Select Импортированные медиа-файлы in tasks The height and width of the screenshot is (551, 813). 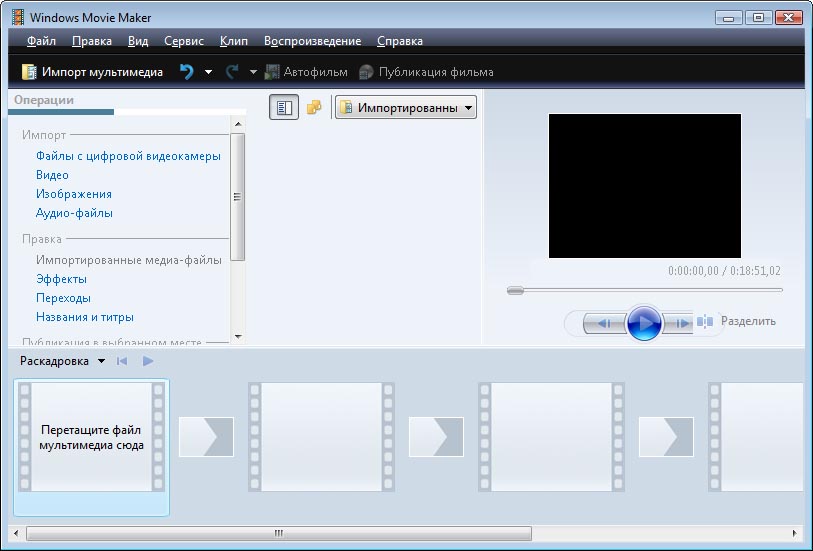pos(129,260)
